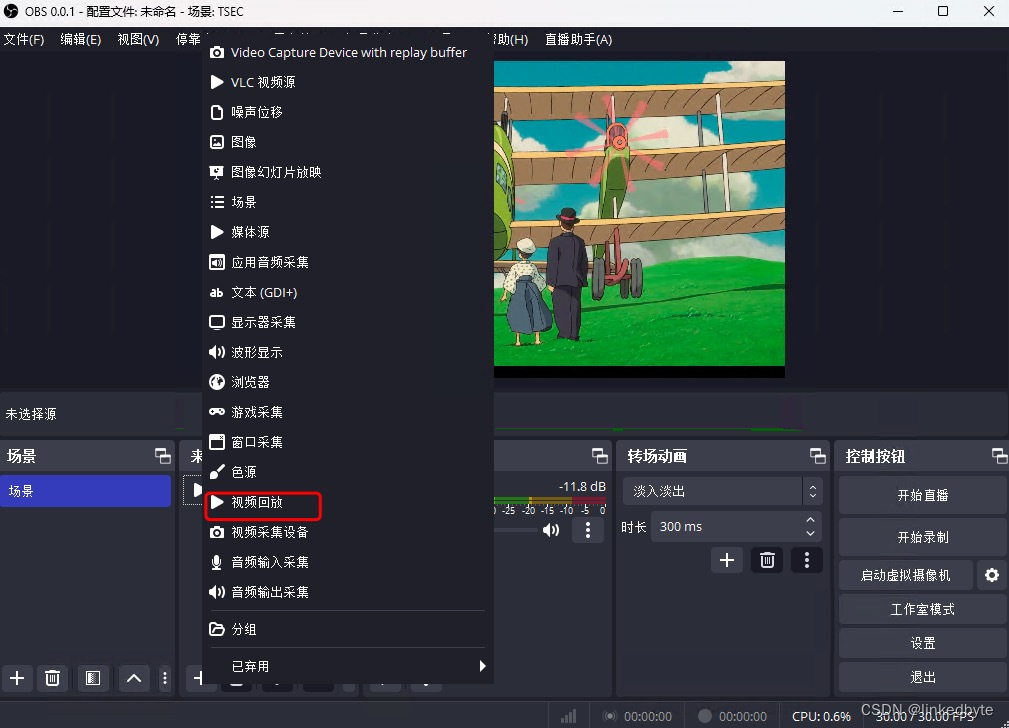The height and width of the screenshot is (728, 1009).
Task: Click the 显示器采集 monitor icon
Action: pyautogui.click(x=217, y=322)
